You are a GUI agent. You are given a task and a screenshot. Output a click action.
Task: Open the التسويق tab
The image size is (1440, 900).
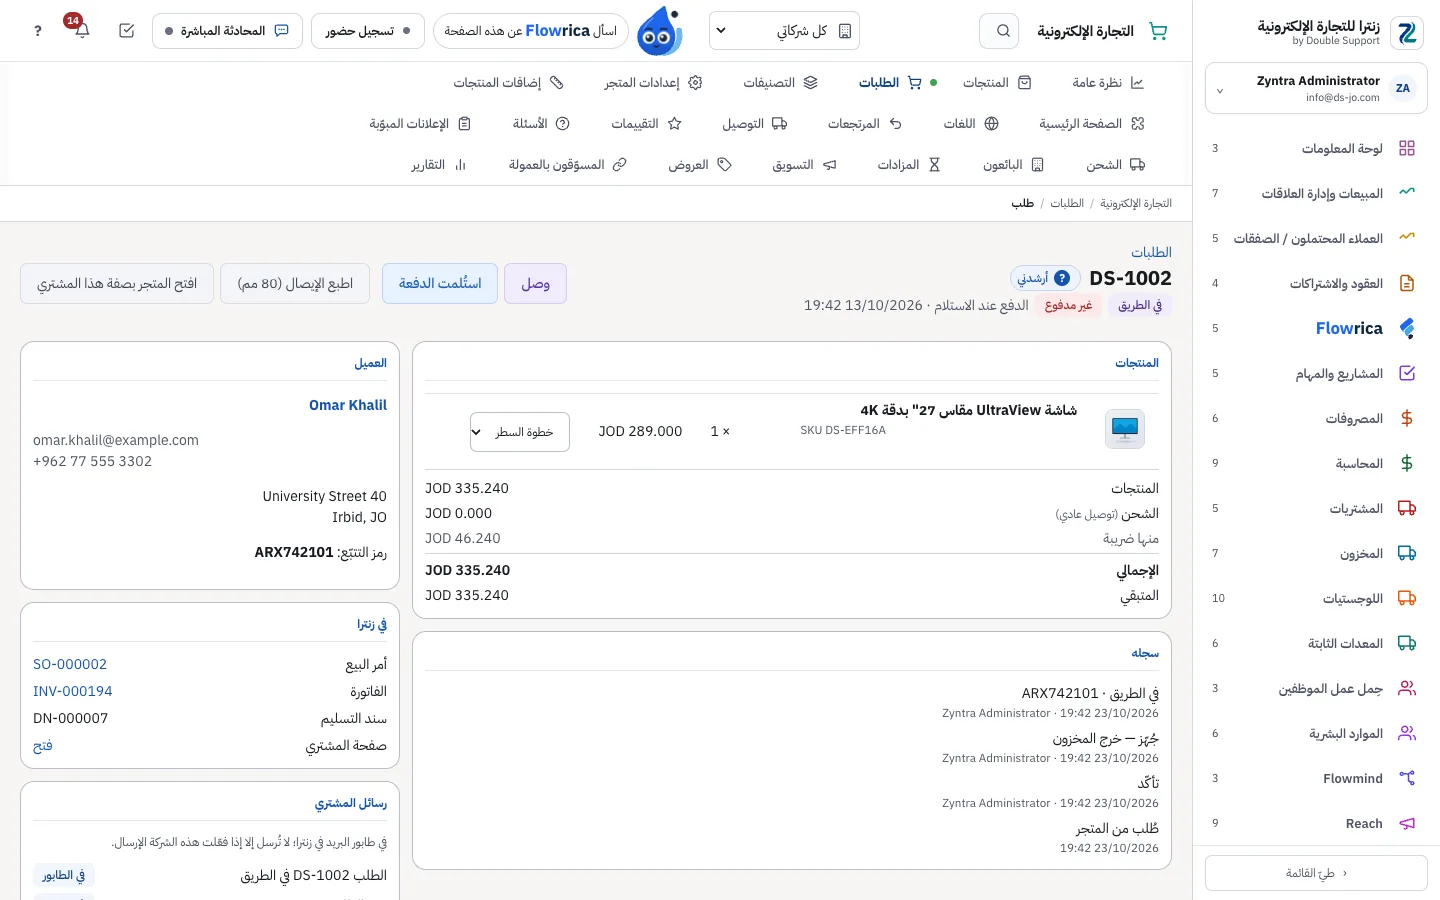[x=804, y=165]
